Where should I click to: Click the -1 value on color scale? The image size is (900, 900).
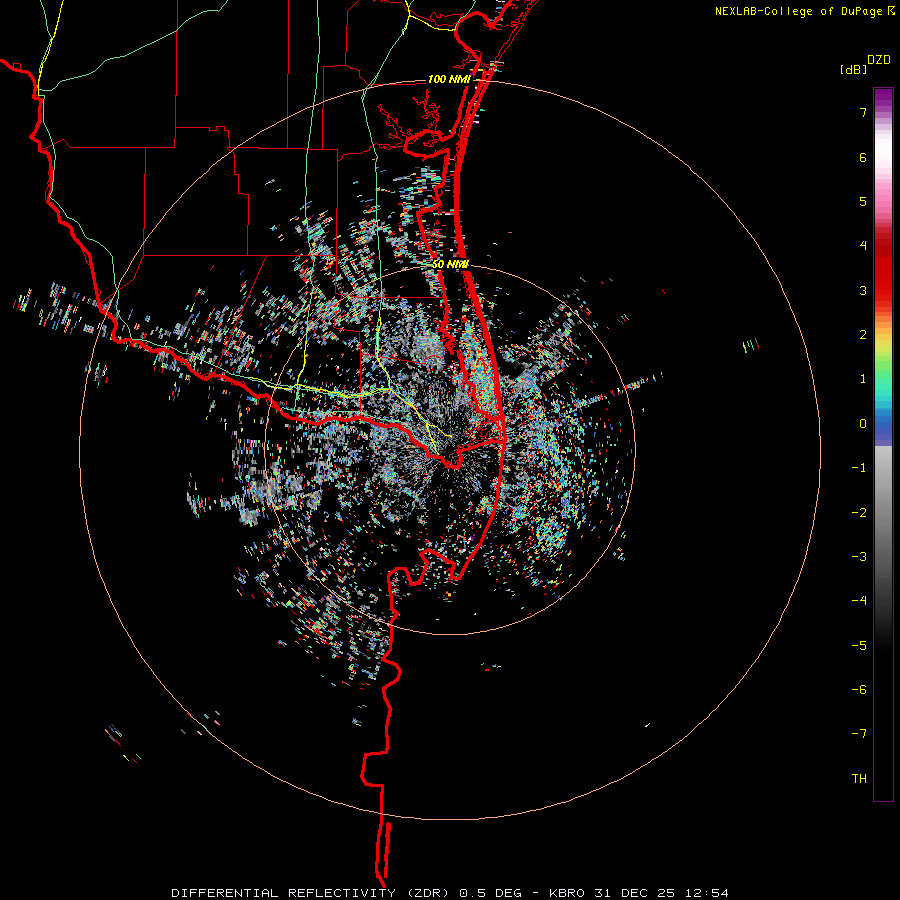[x=859, y=468]
